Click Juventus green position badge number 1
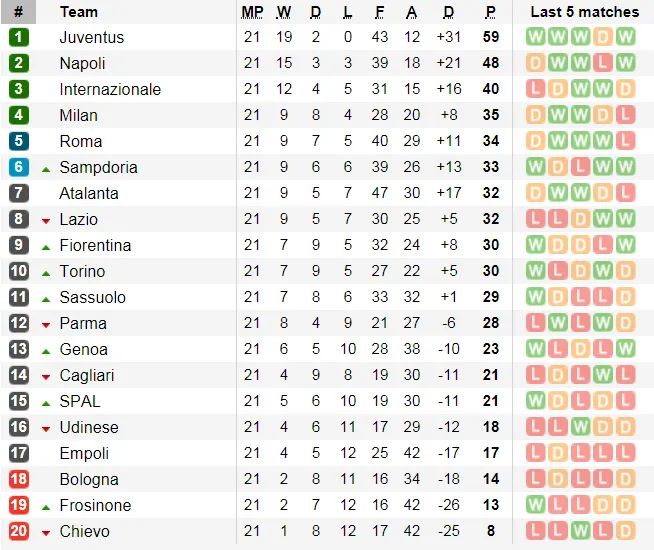 pyautogui.click(x=18, y=37)
